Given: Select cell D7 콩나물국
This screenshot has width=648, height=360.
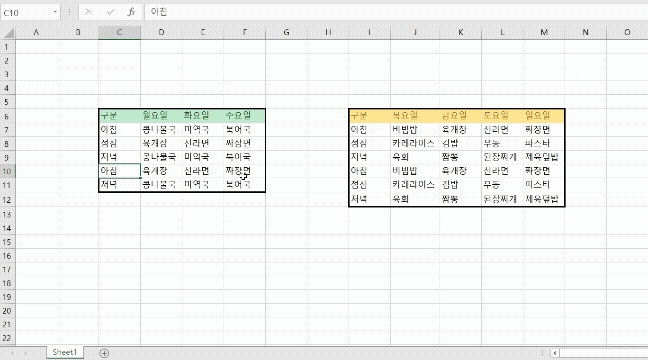Looking at the screenshot, I should tap(161, 130).
